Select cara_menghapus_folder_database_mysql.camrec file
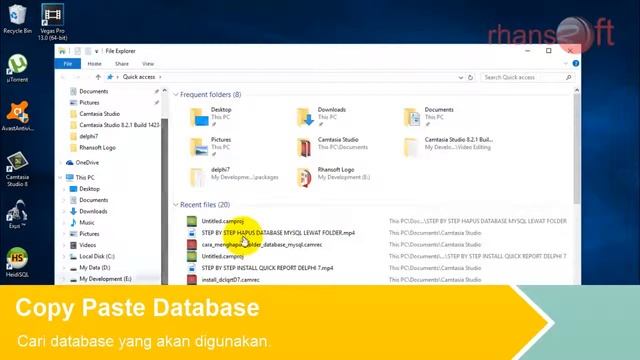Screen dimensions: 640x360 [x=262, y=244]
